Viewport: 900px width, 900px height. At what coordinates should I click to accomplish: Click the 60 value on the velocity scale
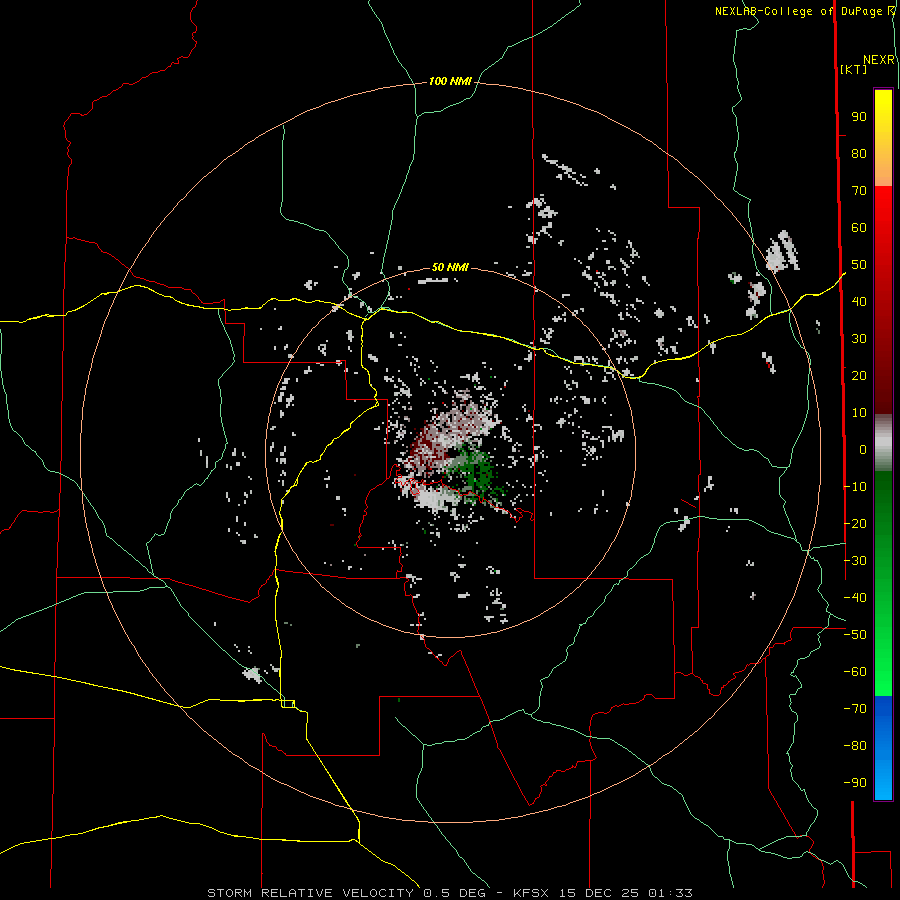[x=859, y=227]
